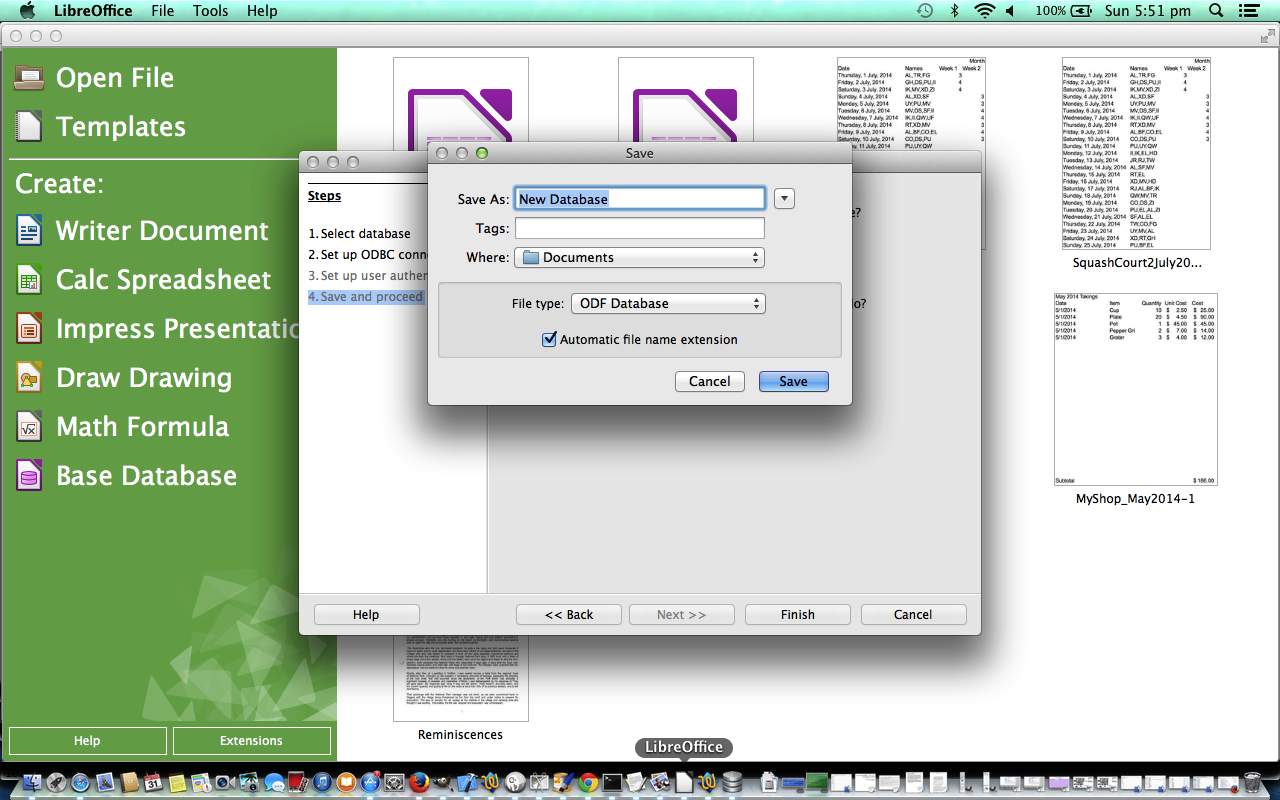Select wizard step 1. Select database
This screenshot has height=800, width=1280.
click(359, 234)
